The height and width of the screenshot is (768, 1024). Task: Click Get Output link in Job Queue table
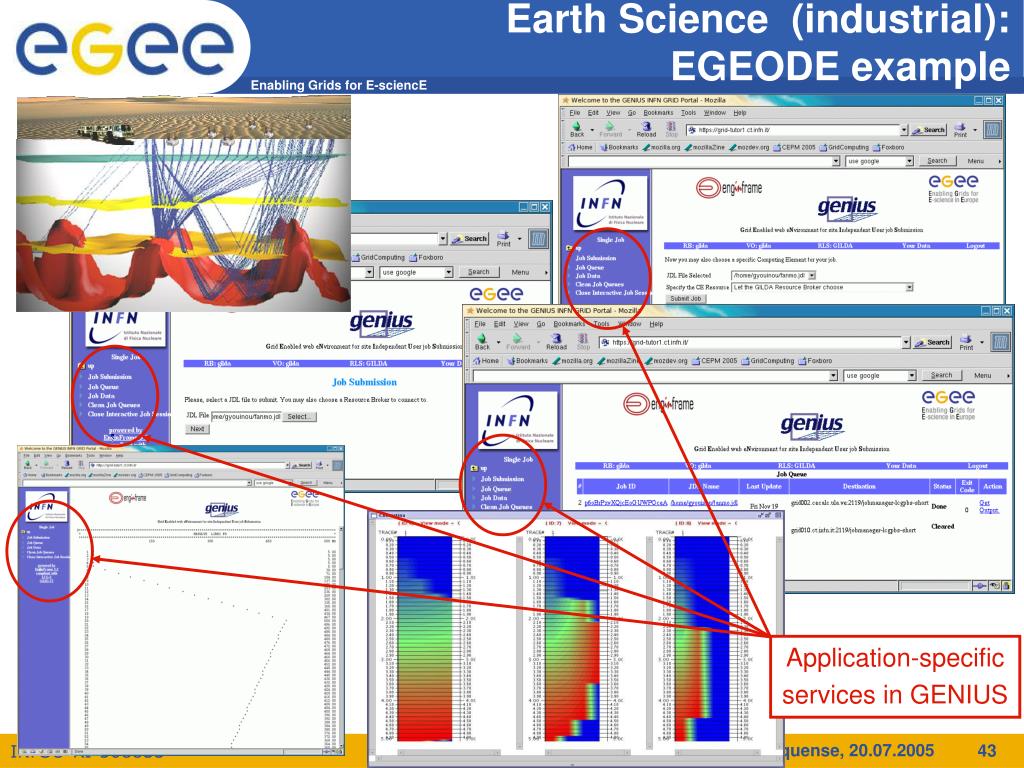(x=988, y=506)
